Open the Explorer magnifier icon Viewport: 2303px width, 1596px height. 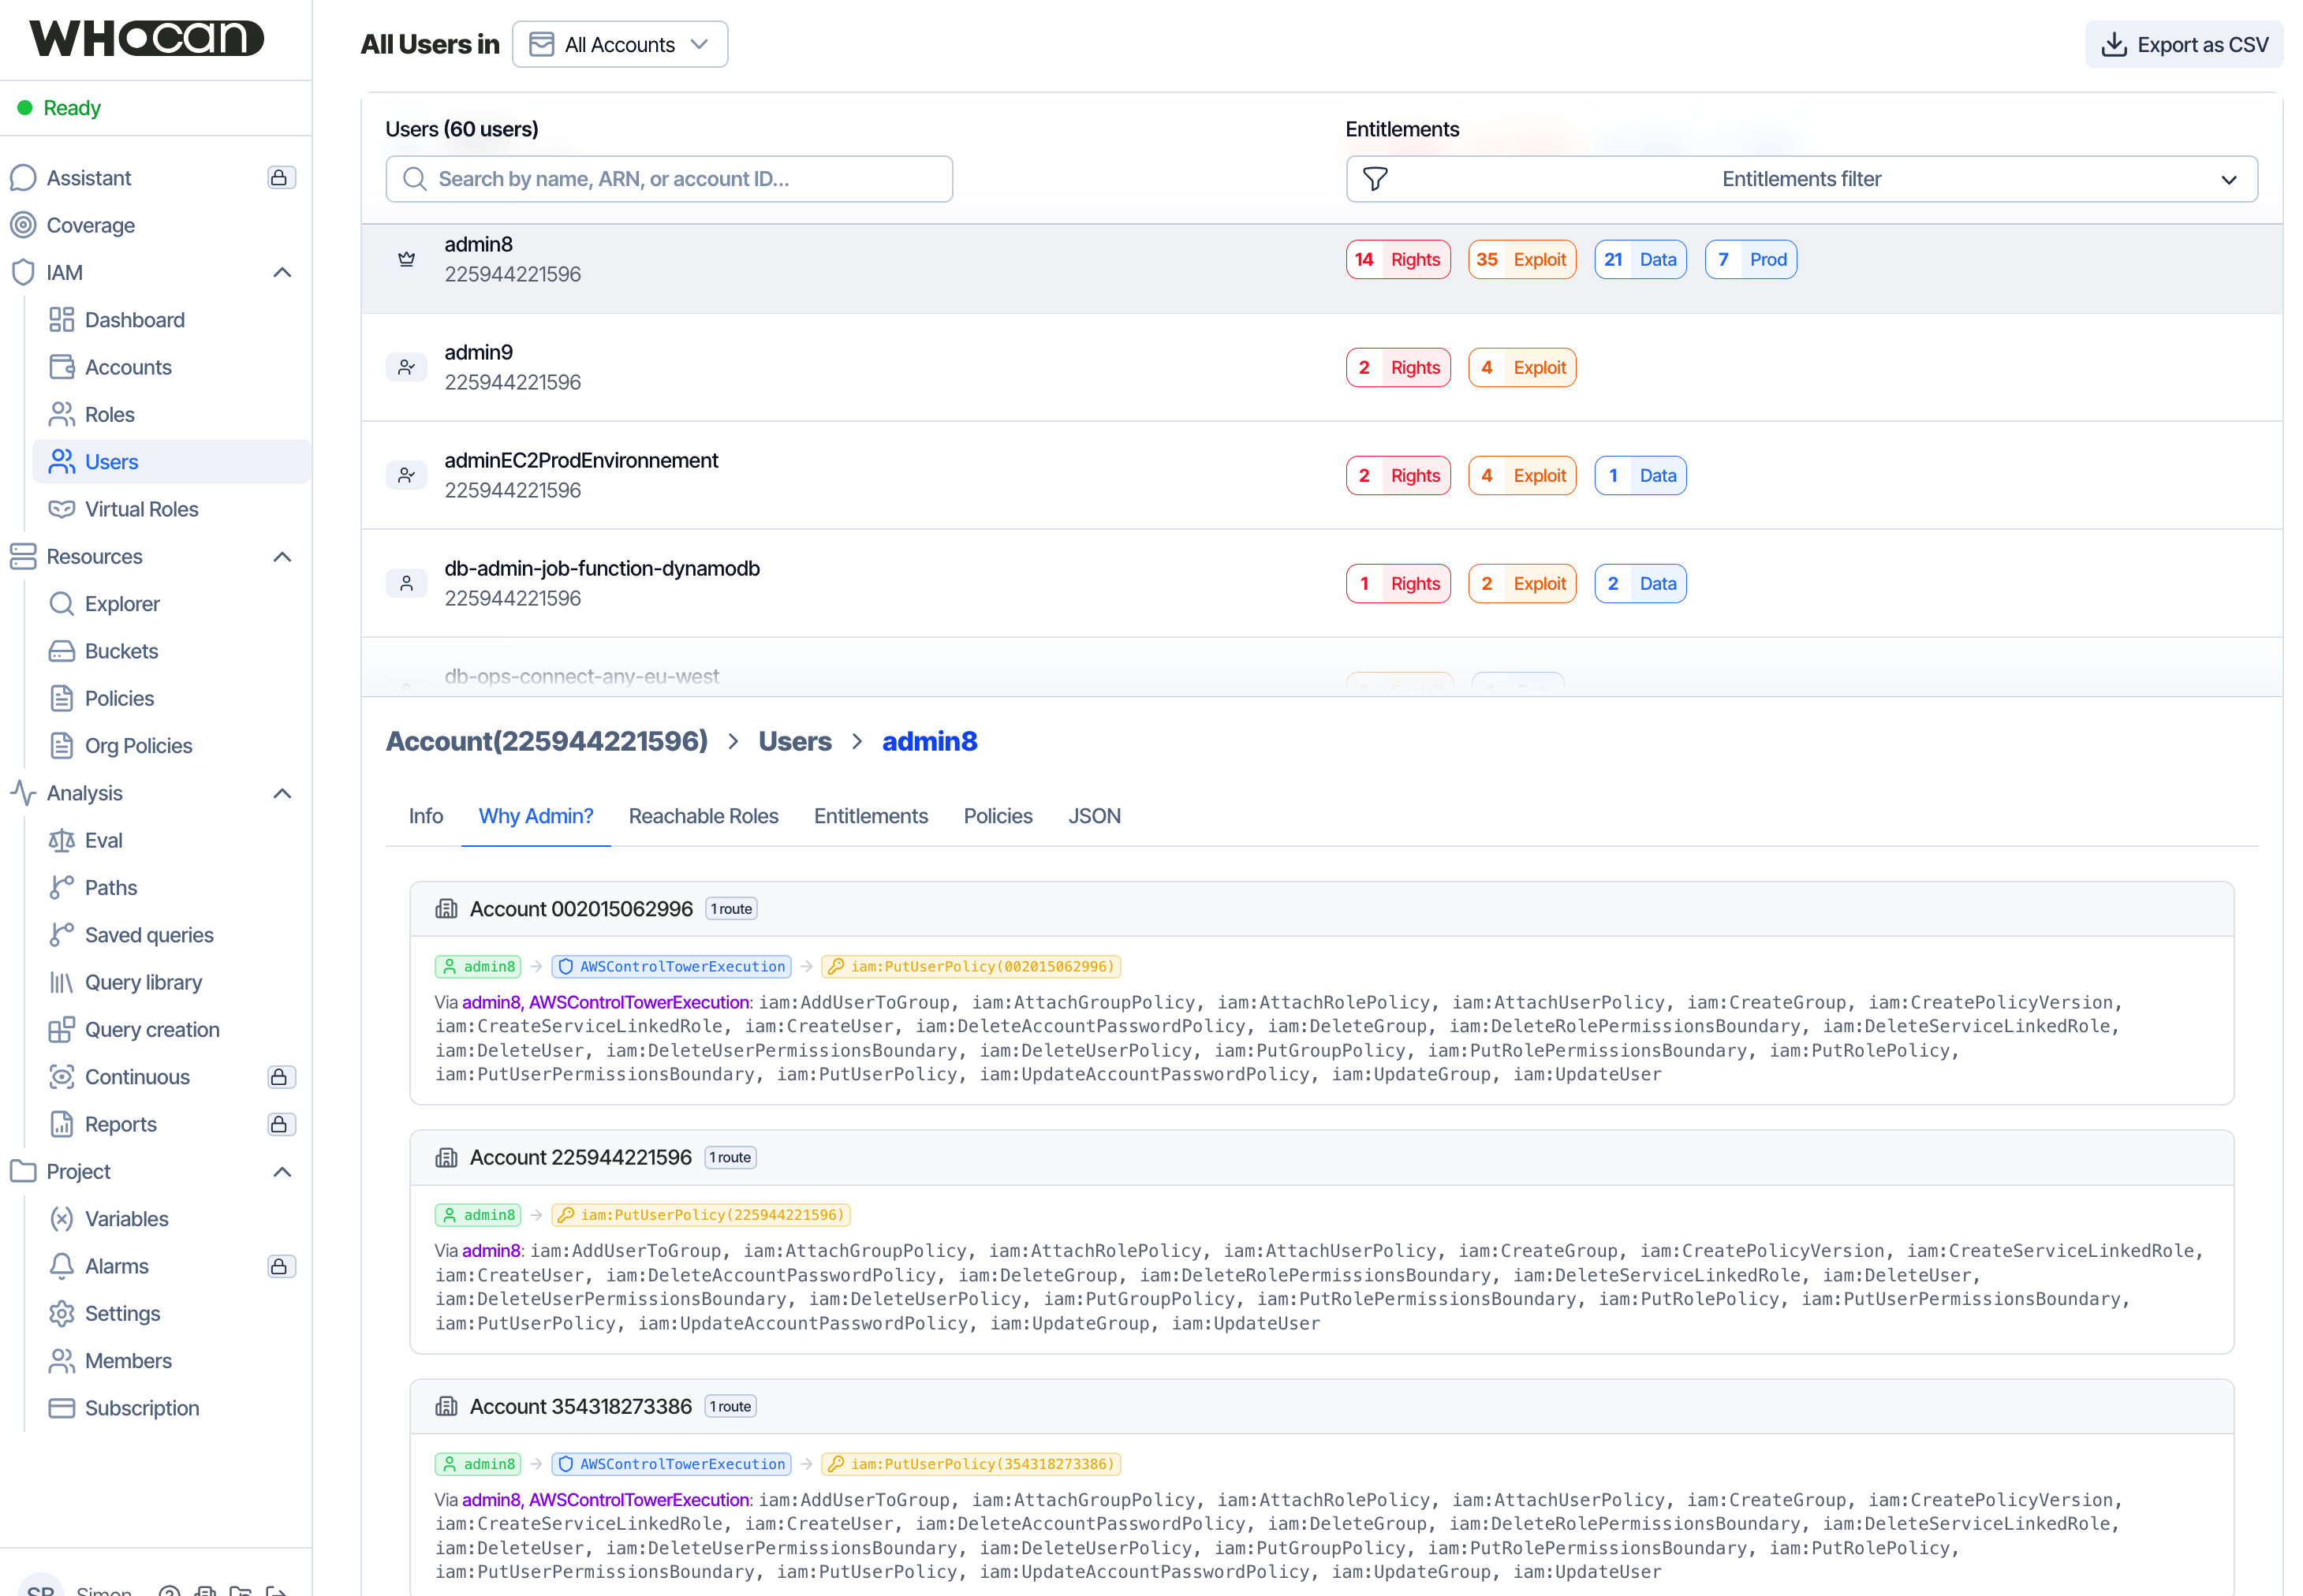(62, 604)
